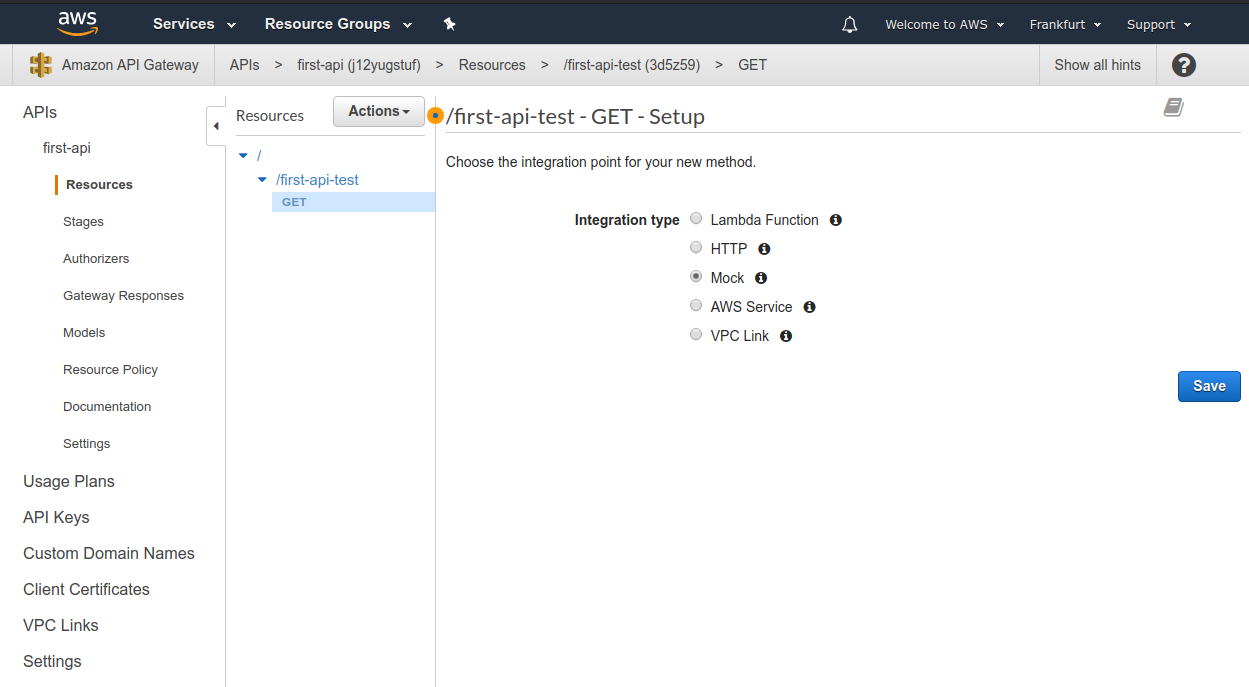Collapse the sidebar with the arrow handle
Viewport: 1249px width, 687px height.
pyautogui.click(x=216, y=126)
